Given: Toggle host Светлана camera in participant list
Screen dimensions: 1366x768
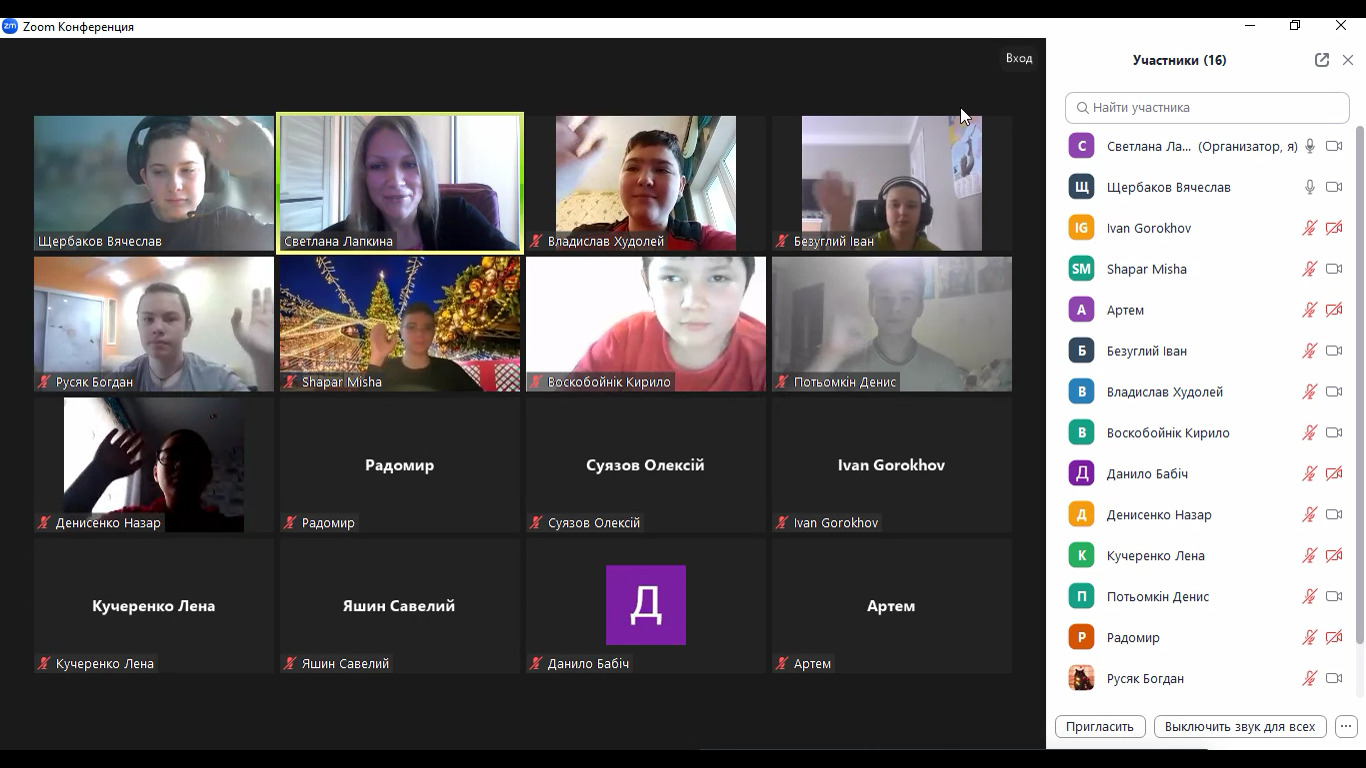Looking at the screenshot, I should tap(1334, 146).
